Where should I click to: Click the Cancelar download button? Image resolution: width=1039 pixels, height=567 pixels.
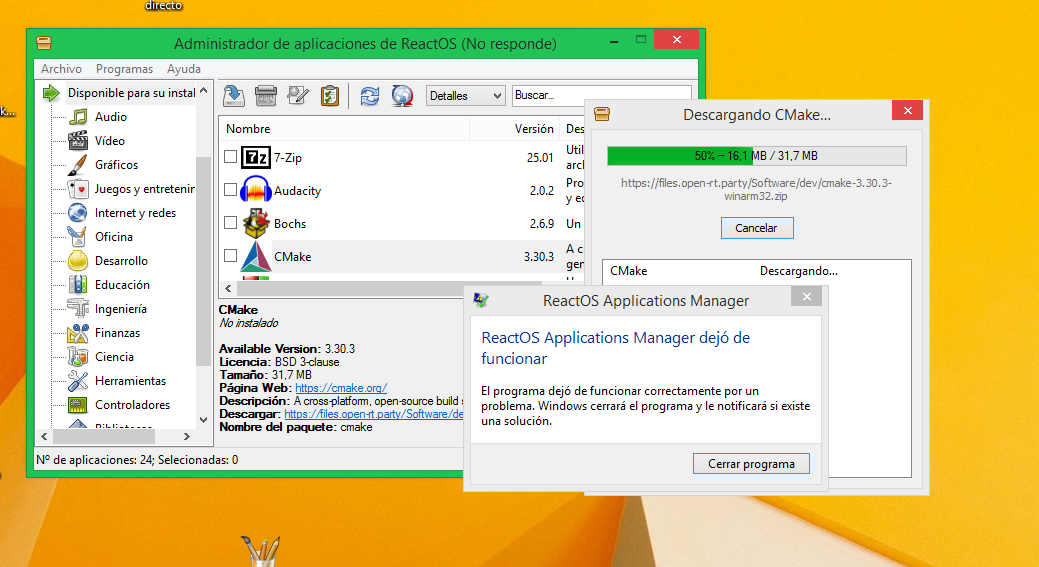(x=756, y=228)
